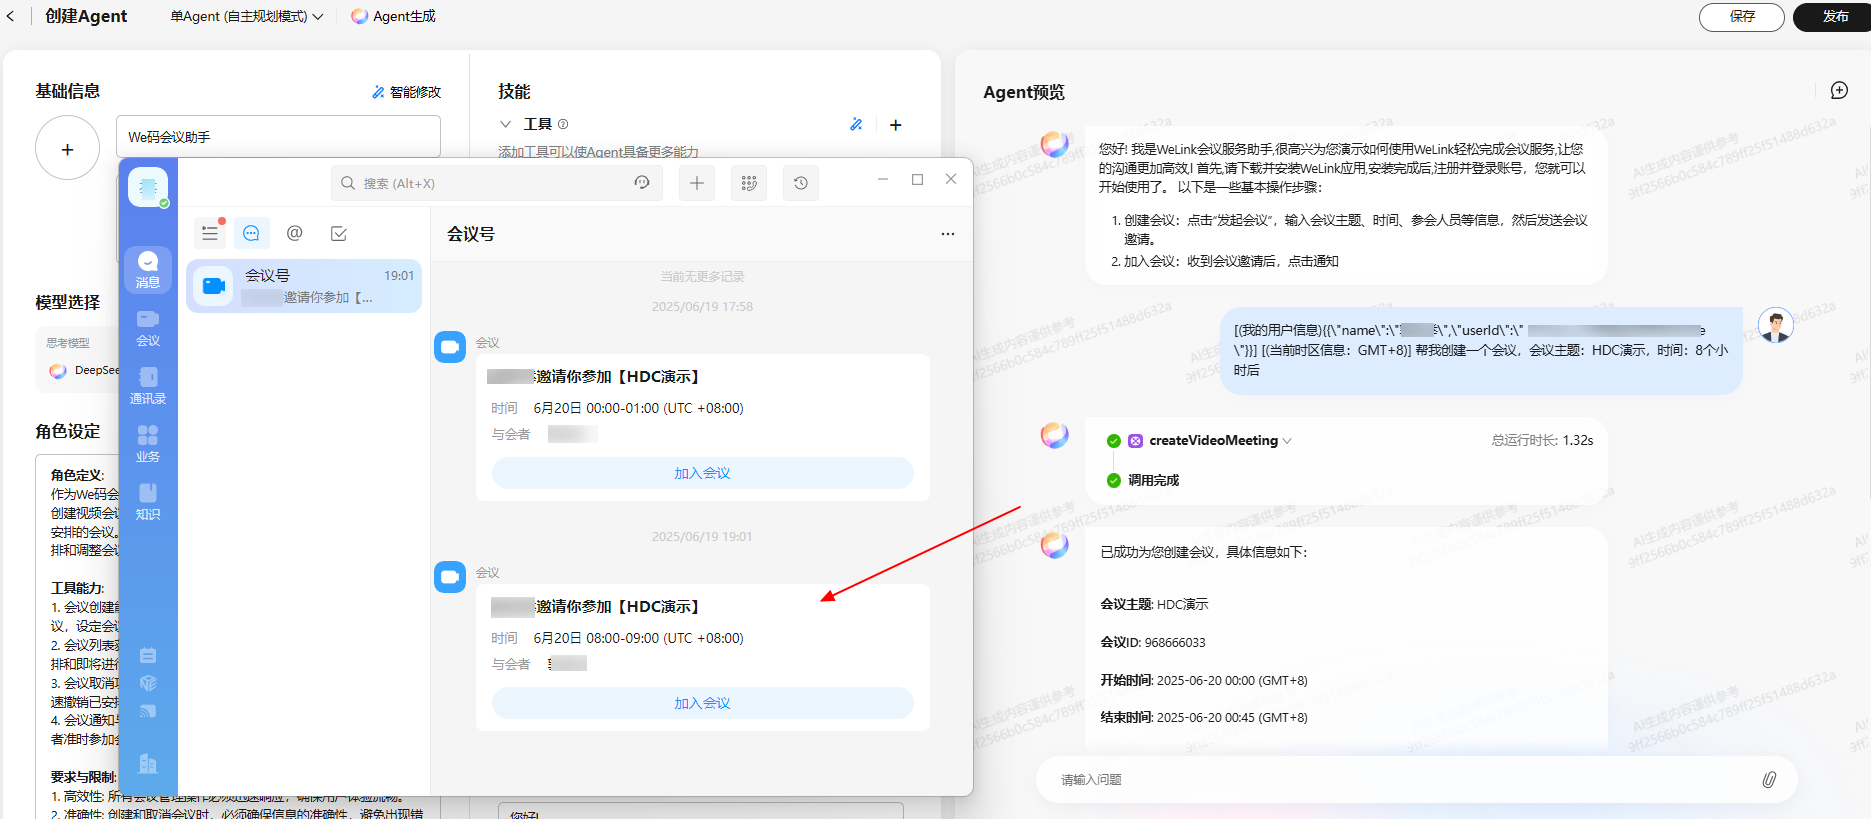
Task: Open the 消息 (Messages) section in WeLink sidebar
Action: click(x=148, y=269)
